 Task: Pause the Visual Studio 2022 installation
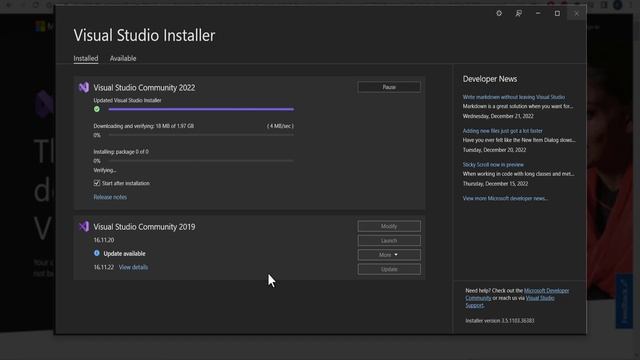click(x=389, y=87)
